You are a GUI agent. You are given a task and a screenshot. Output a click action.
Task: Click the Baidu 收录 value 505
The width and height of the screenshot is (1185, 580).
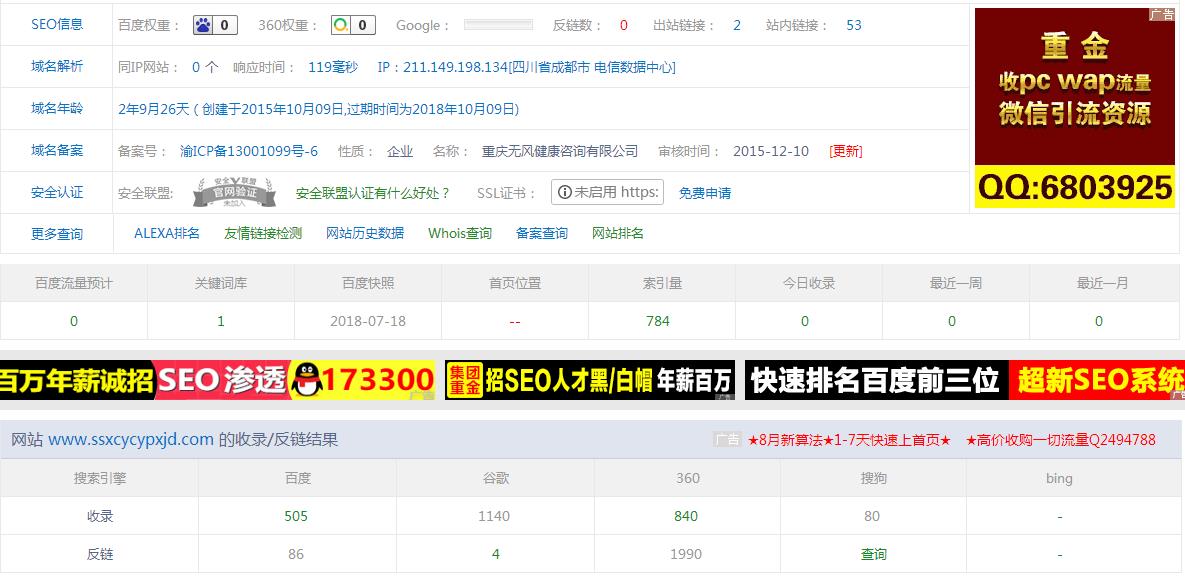click(x=296, y=516)
